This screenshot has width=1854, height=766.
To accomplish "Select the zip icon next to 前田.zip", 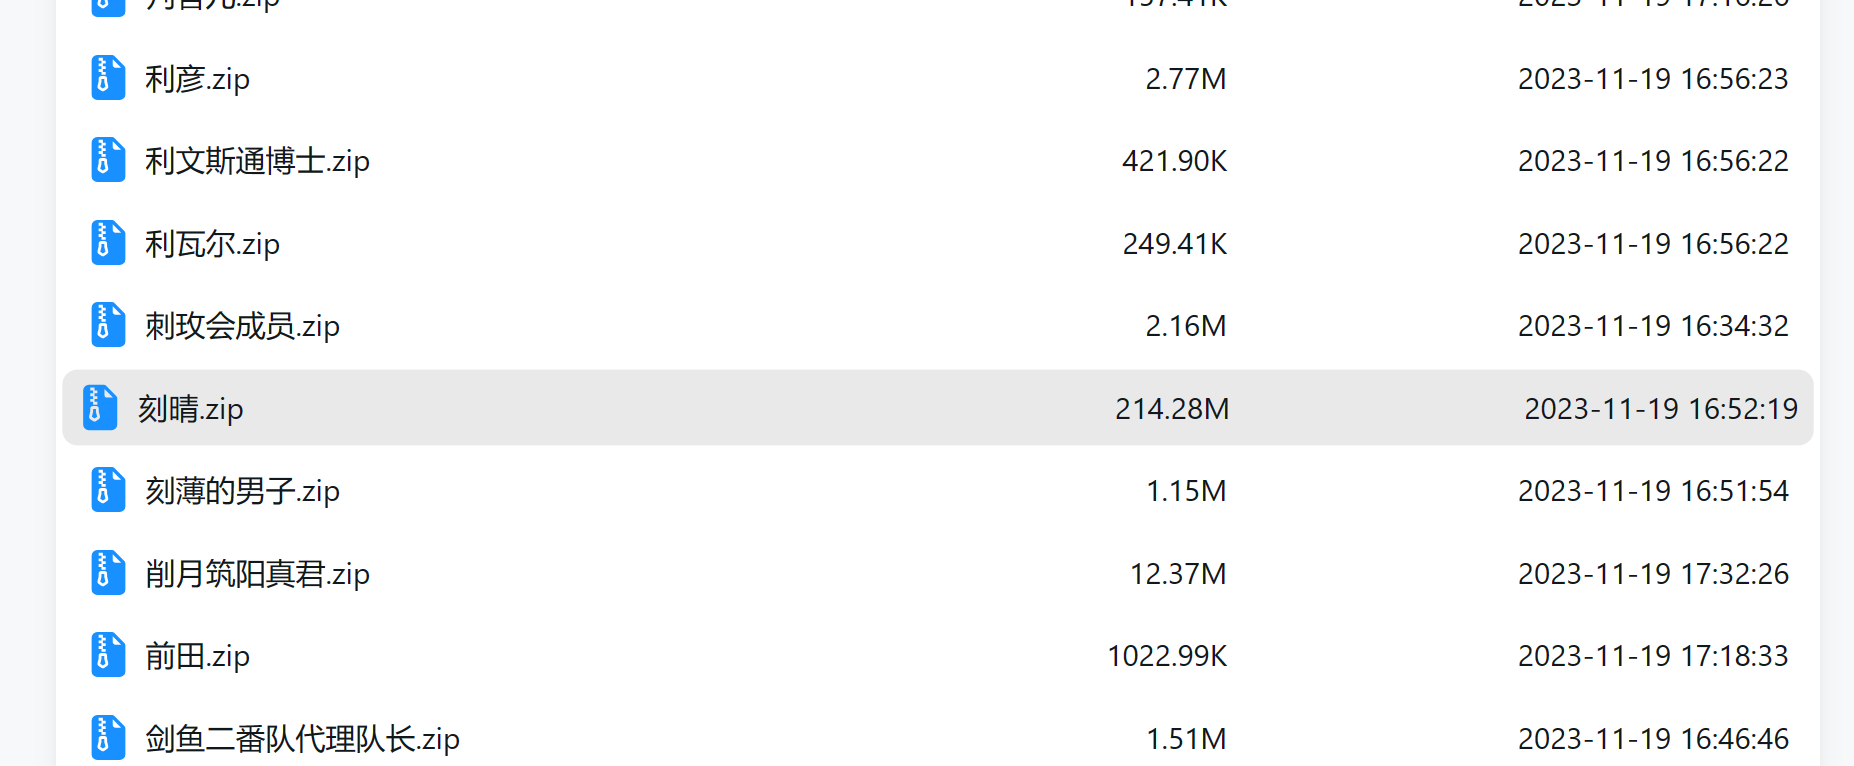I will 108,655.
